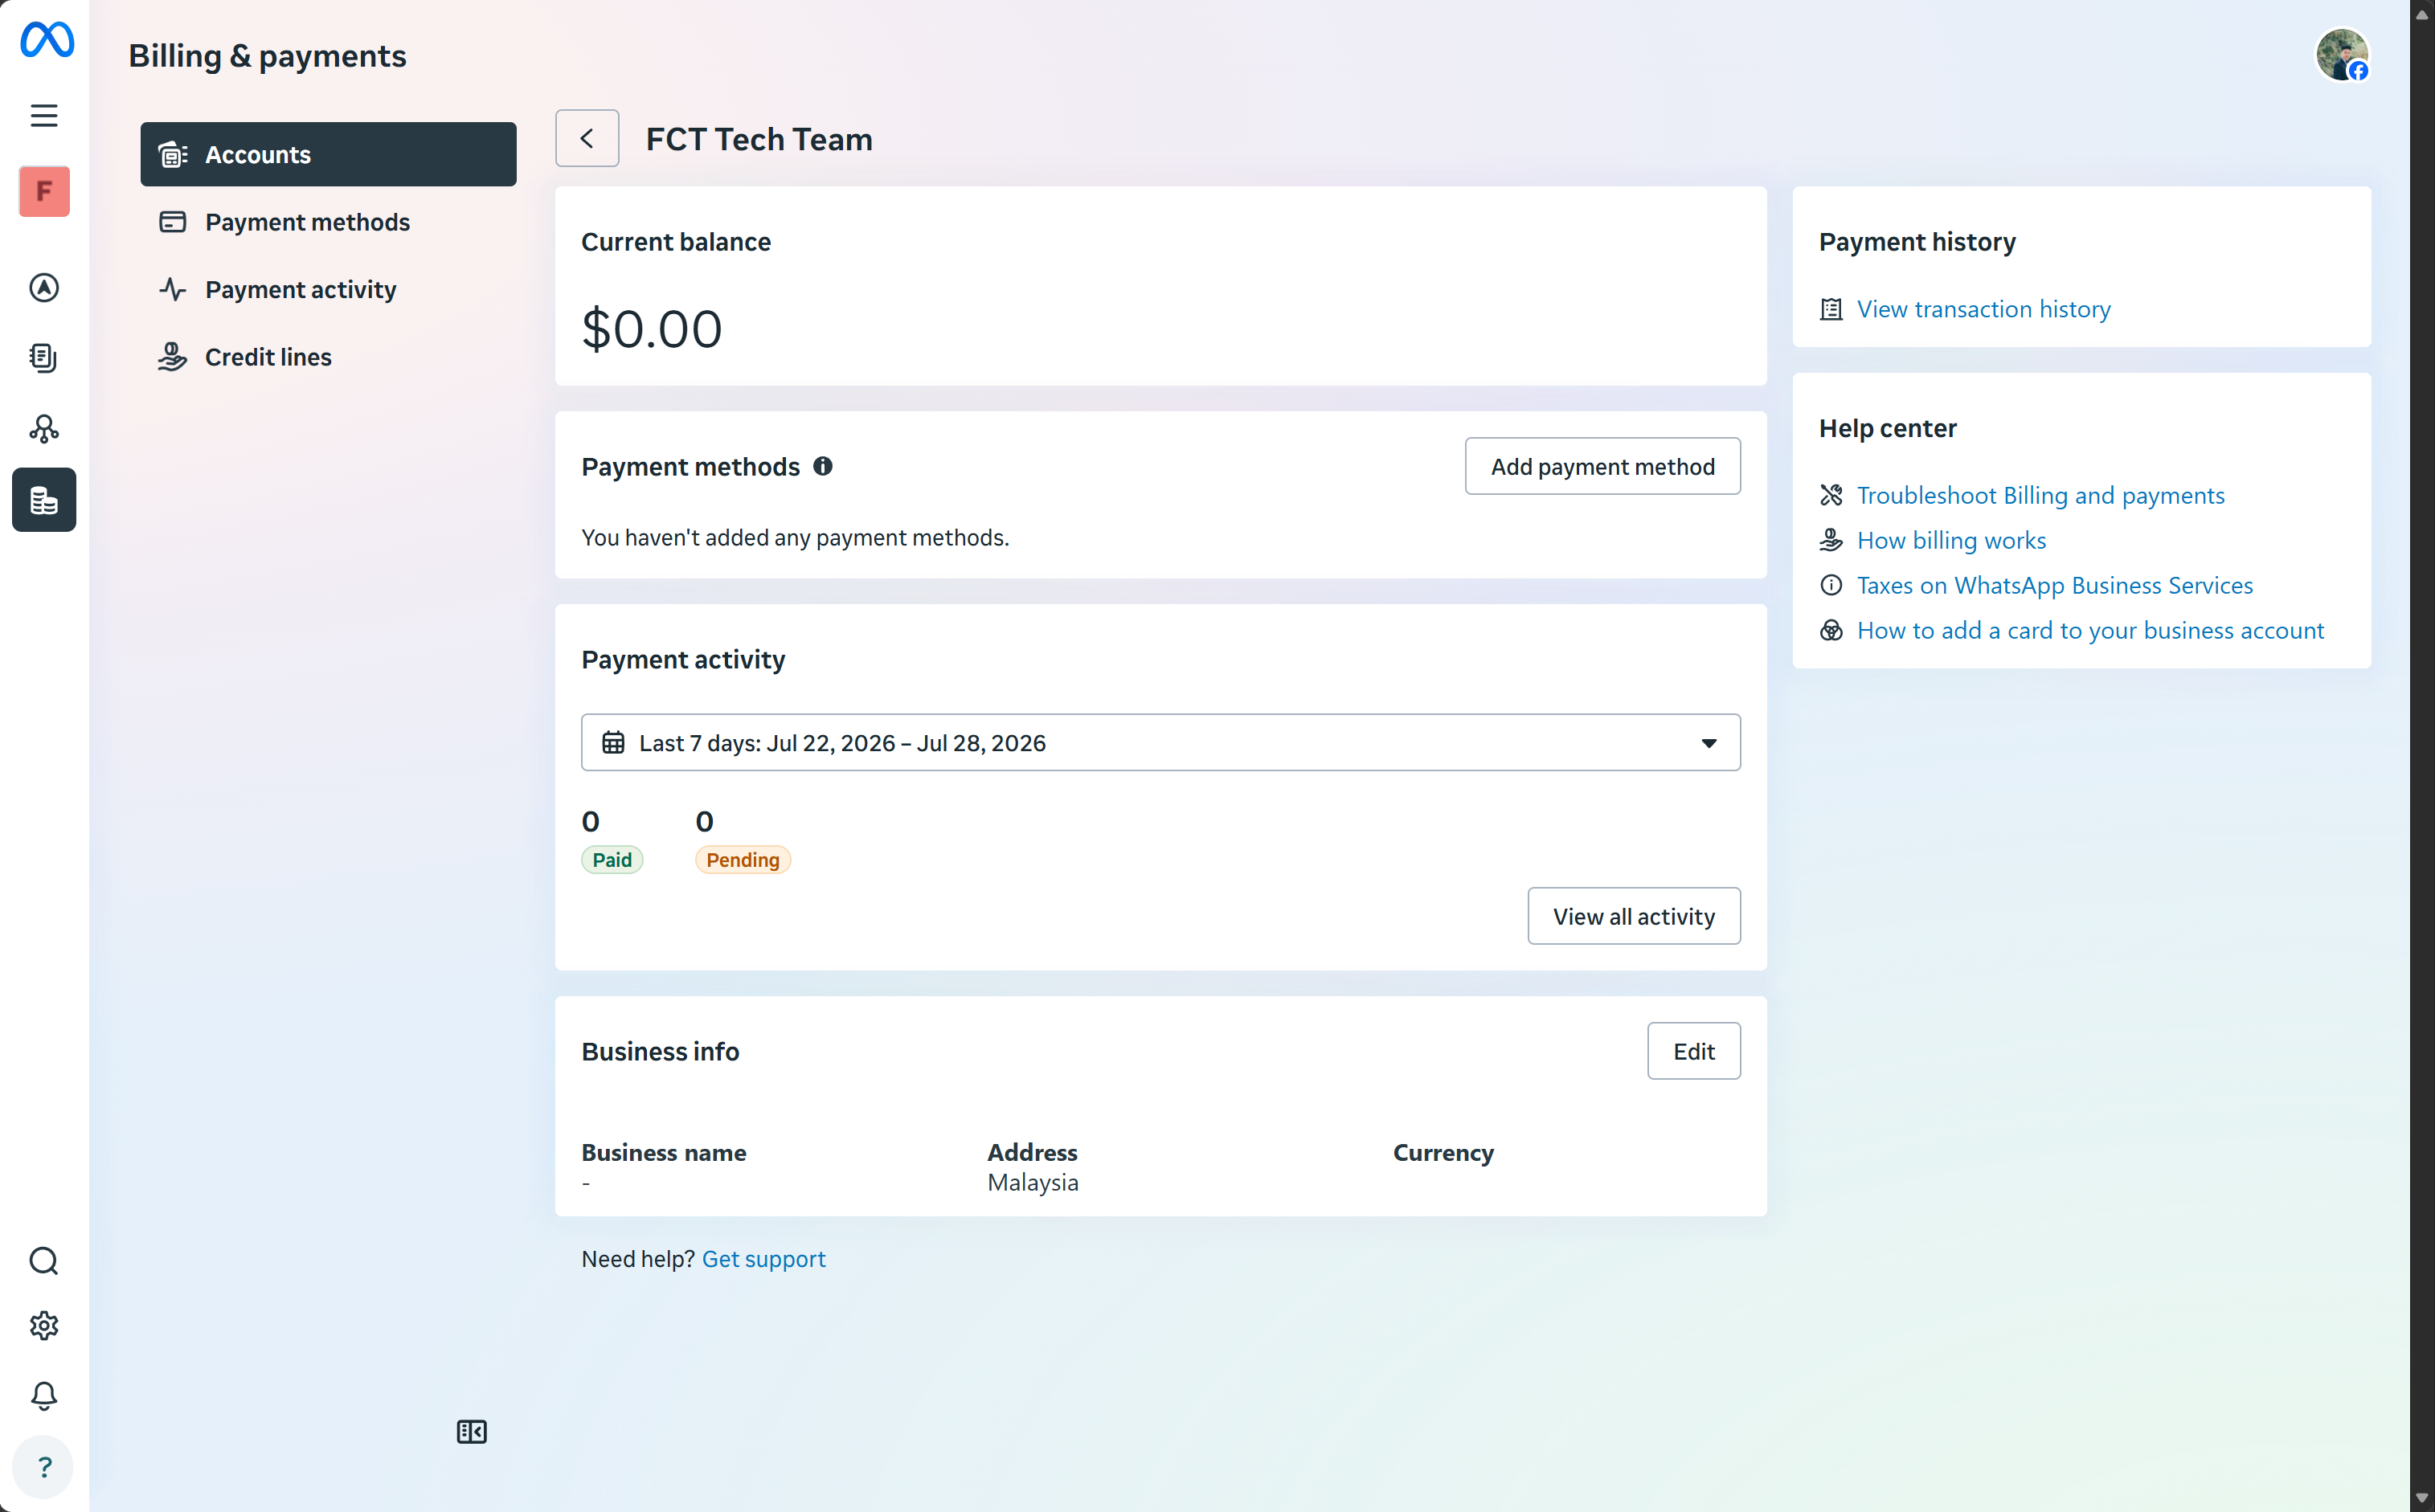Click the Get support link
The height and width of the screenshot is (1512, 2435).
click(763, 1259)
